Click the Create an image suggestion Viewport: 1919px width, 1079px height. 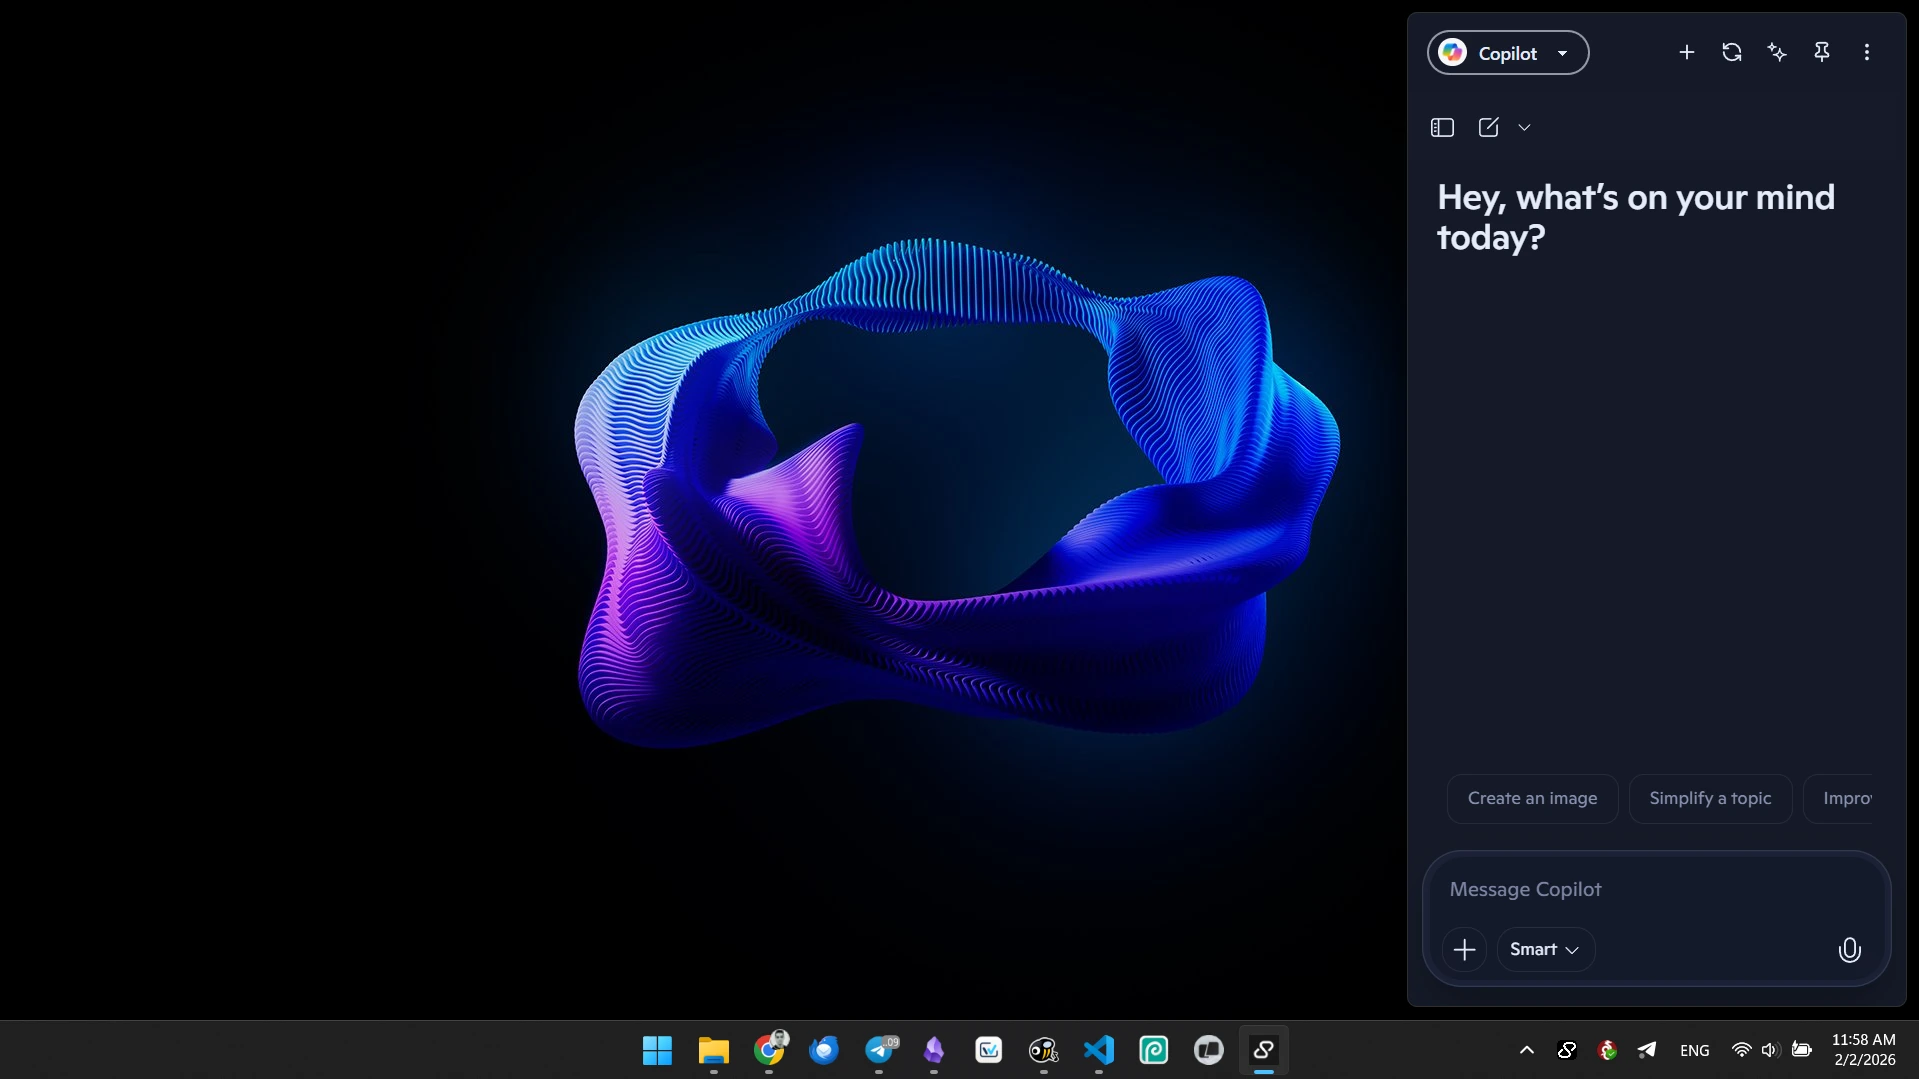coord(1532,798)
